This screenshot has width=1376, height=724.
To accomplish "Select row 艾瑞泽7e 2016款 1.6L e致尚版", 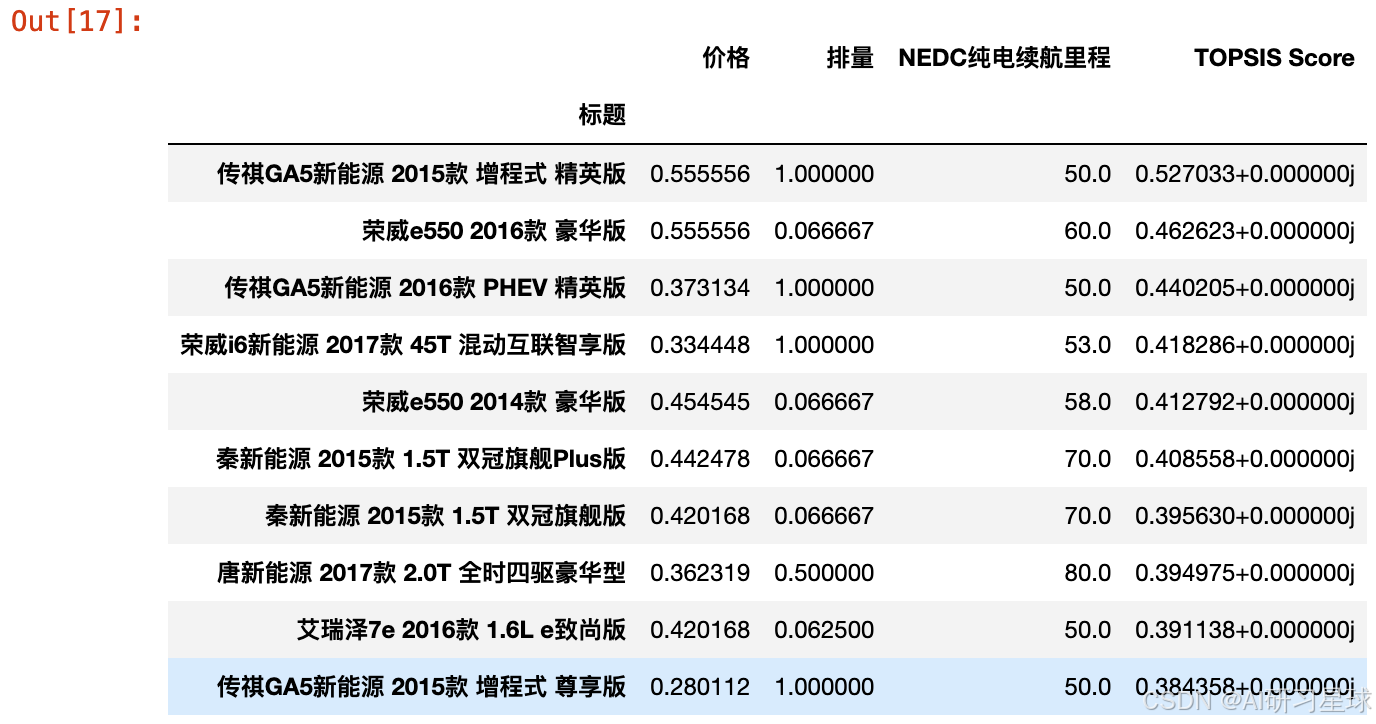I will pos(767,630).
